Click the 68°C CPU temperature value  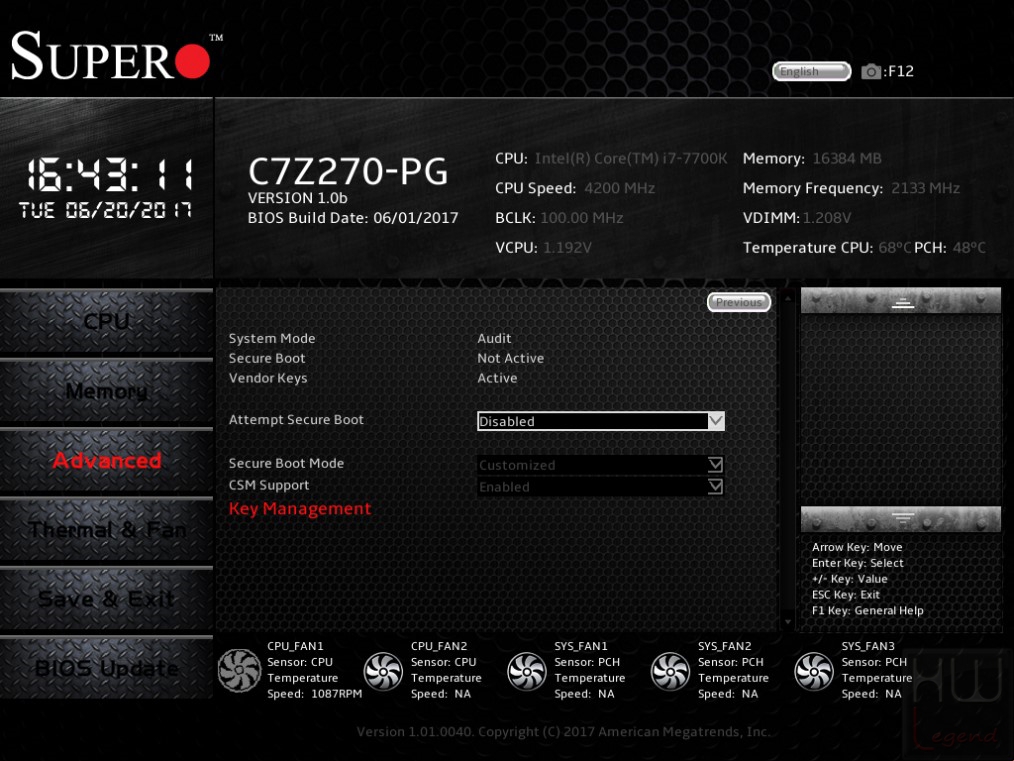894,248
